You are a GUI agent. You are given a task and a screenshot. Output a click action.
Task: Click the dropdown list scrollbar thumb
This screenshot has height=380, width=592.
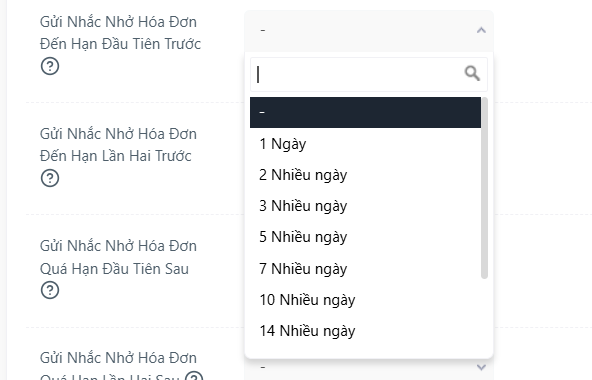pyautogui.click(x=484, y=188)
